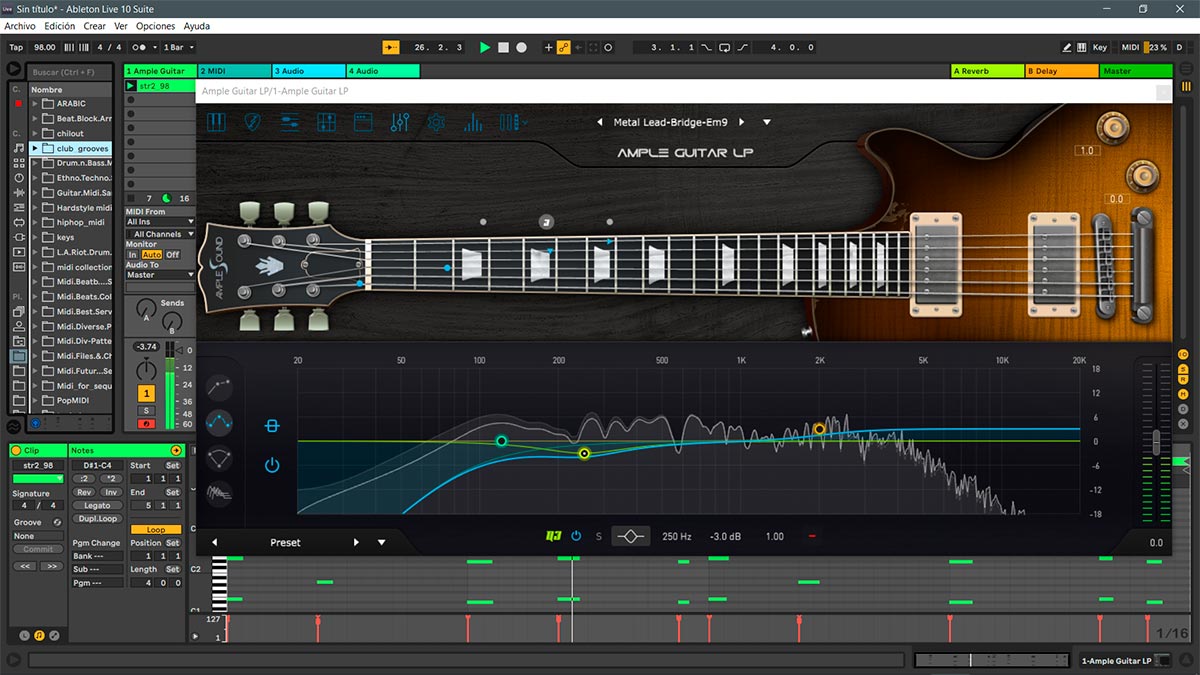
Task: Open the Archivo menu
Action: coord(20,26)
